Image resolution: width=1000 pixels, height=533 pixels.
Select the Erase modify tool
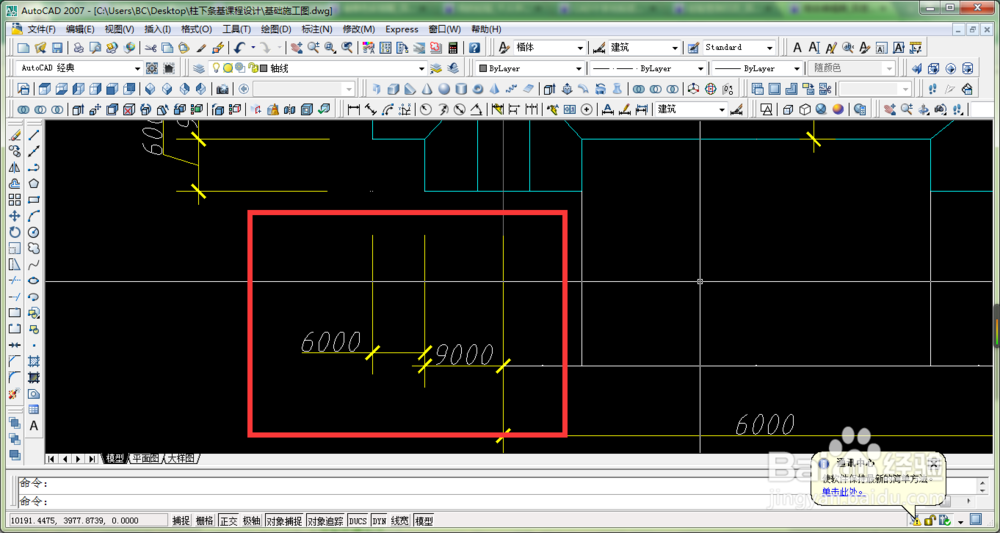pos(15,135)
